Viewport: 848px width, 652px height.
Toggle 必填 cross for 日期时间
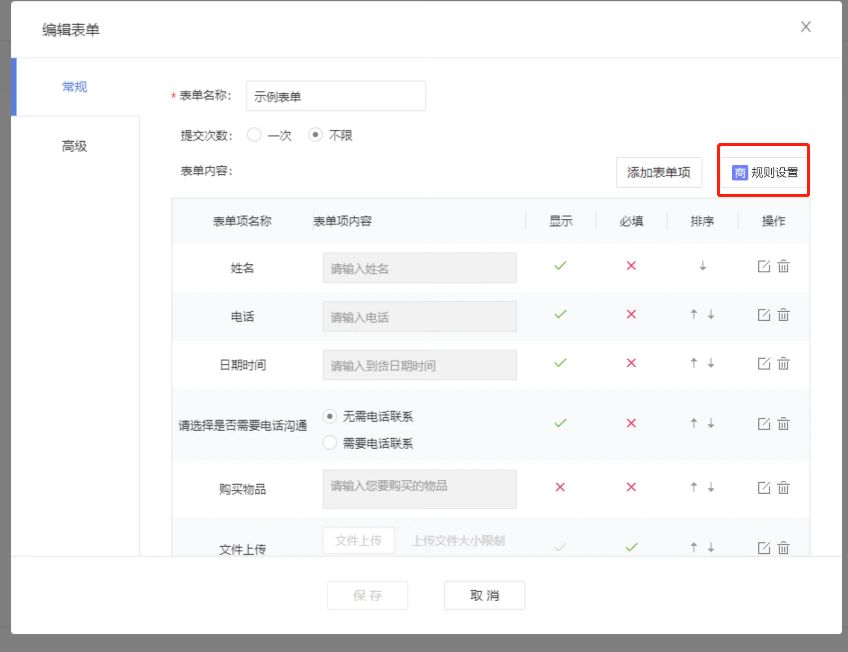click(631, 363)
